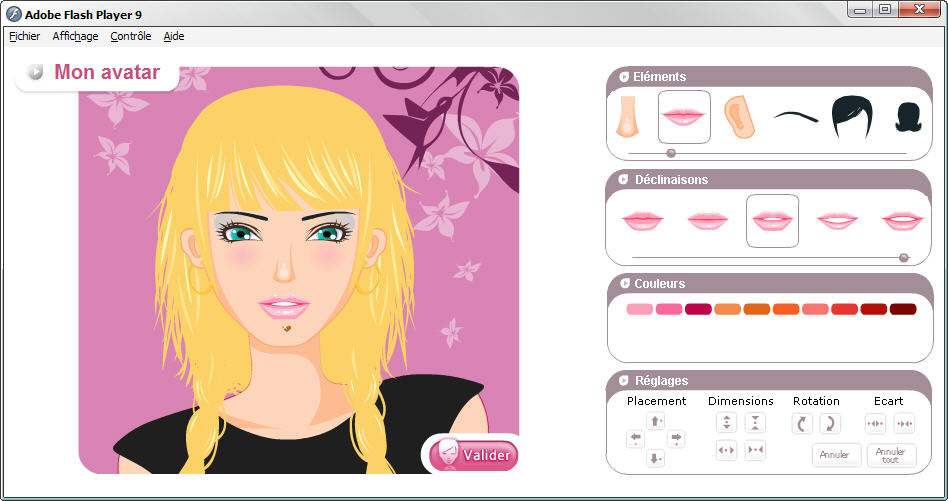948x501 pixels.
Task: Choose the first lips variation in Déclinaisons
Action: coord(643,221)
